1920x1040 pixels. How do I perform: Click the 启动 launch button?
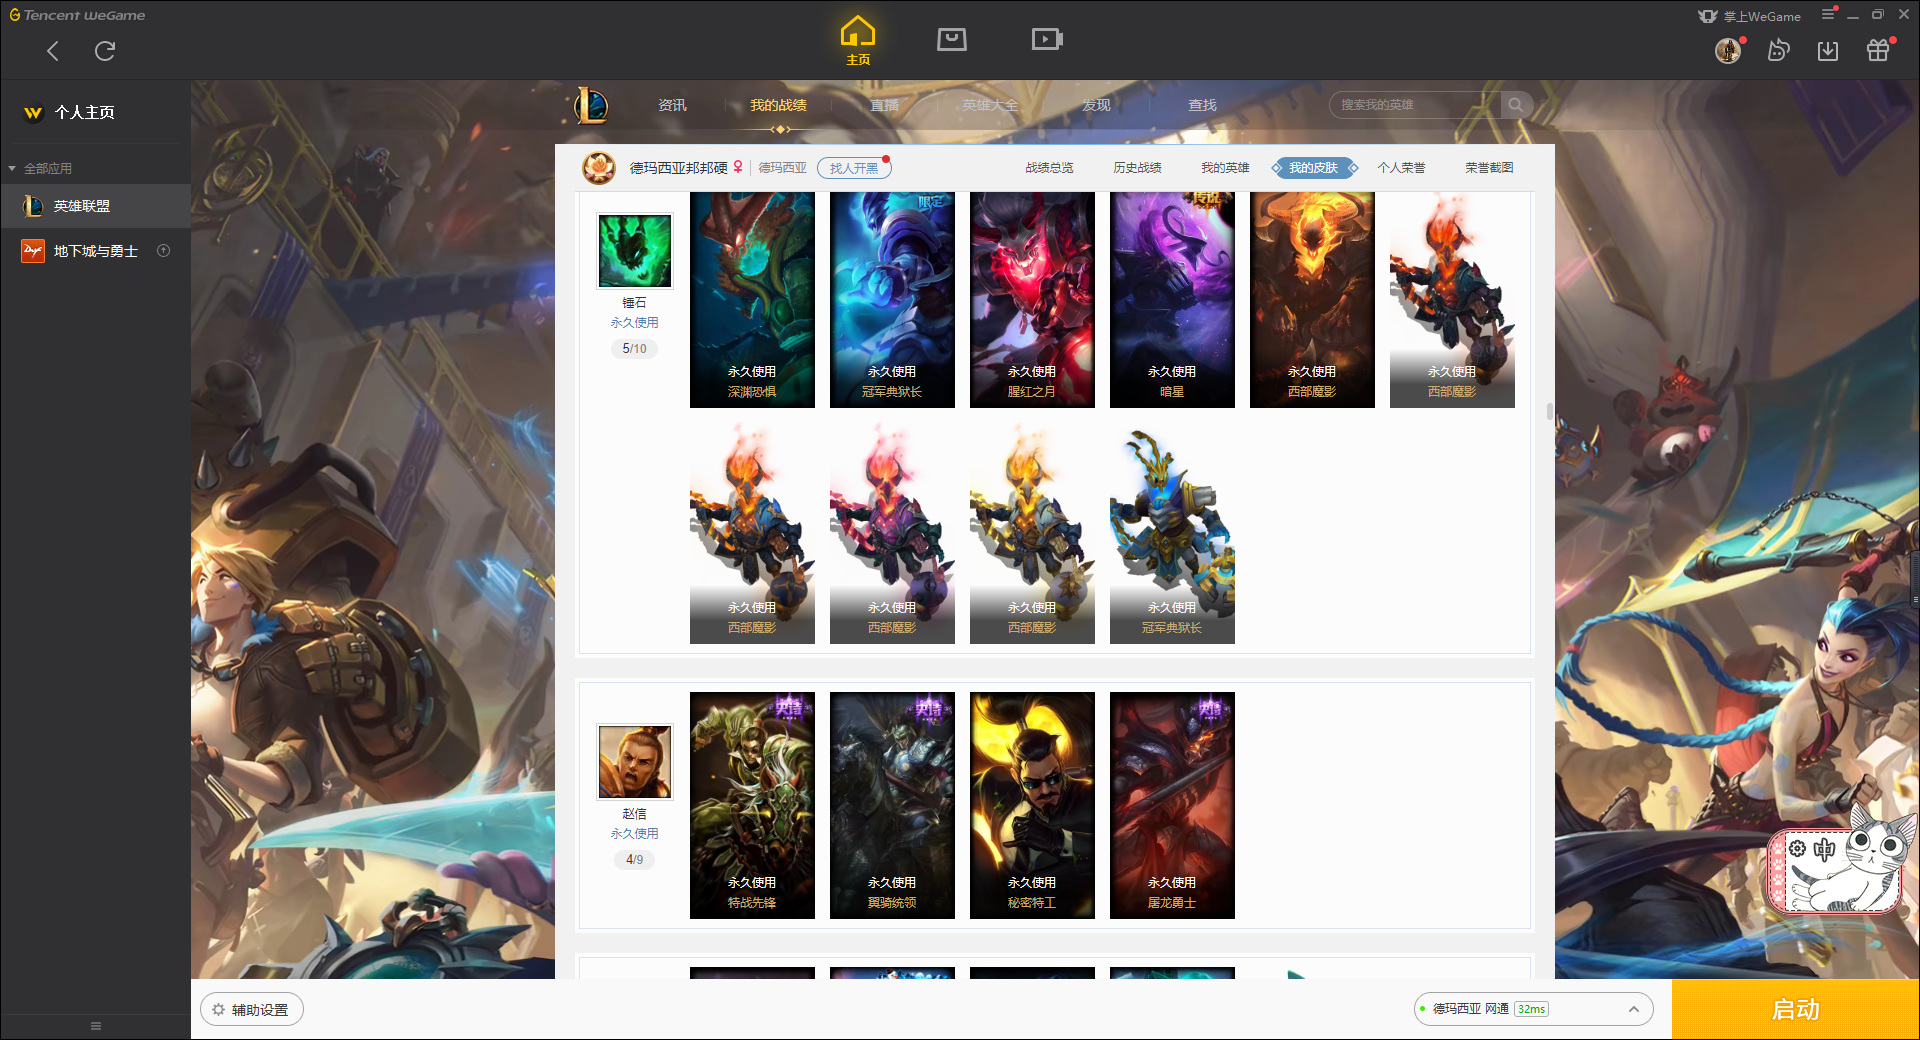click(1795, 1010)
